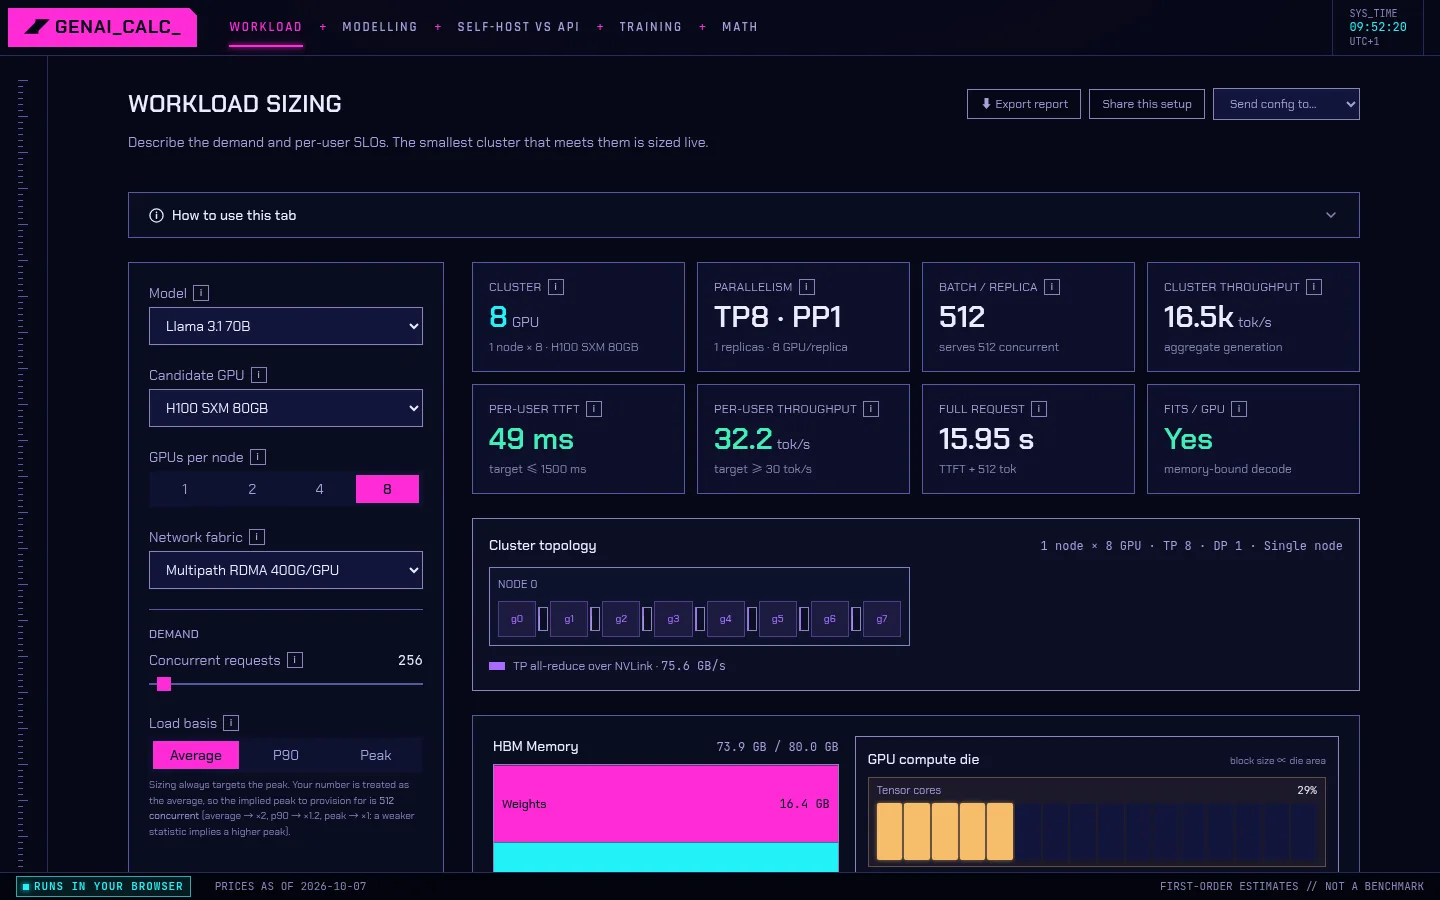Select Peak load basis
1440x900 pixels.
376,755
